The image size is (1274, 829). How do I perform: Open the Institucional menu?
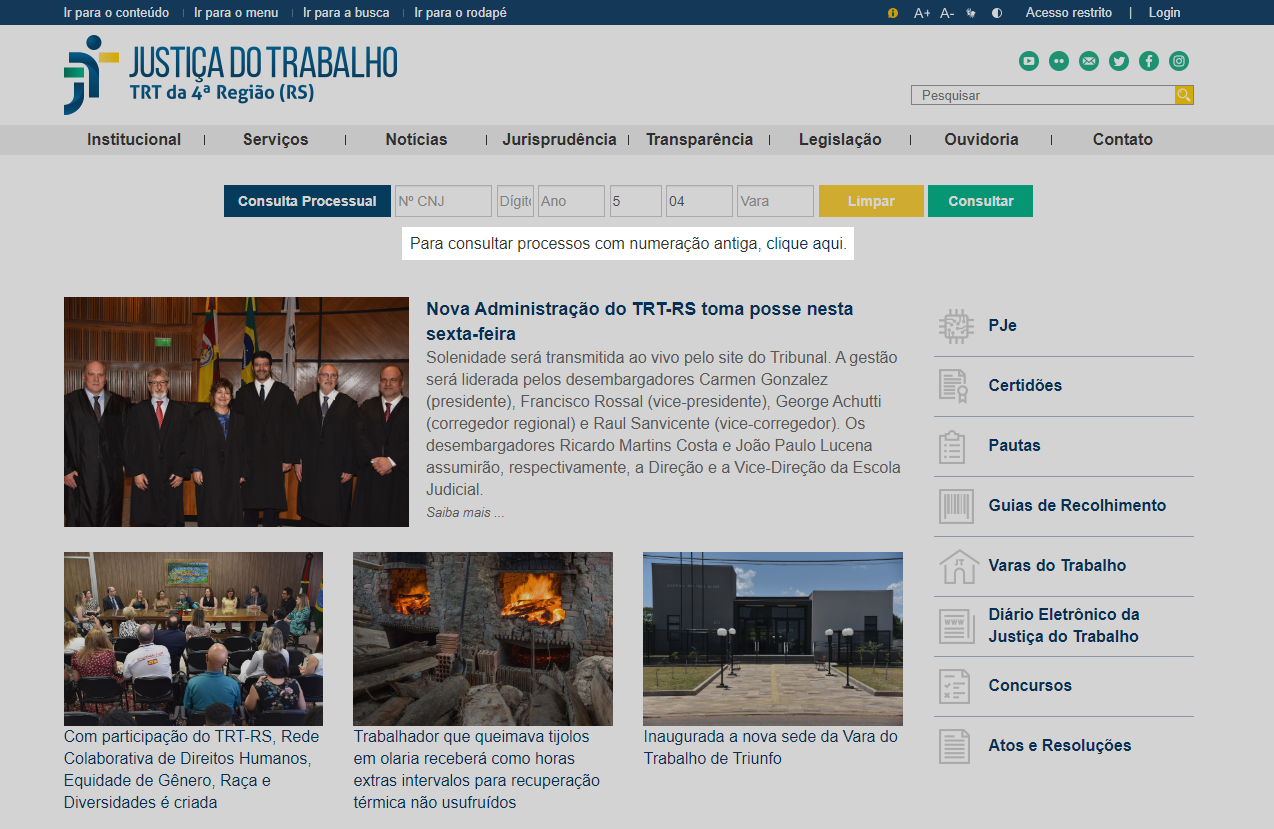click(x=134, y=140)
